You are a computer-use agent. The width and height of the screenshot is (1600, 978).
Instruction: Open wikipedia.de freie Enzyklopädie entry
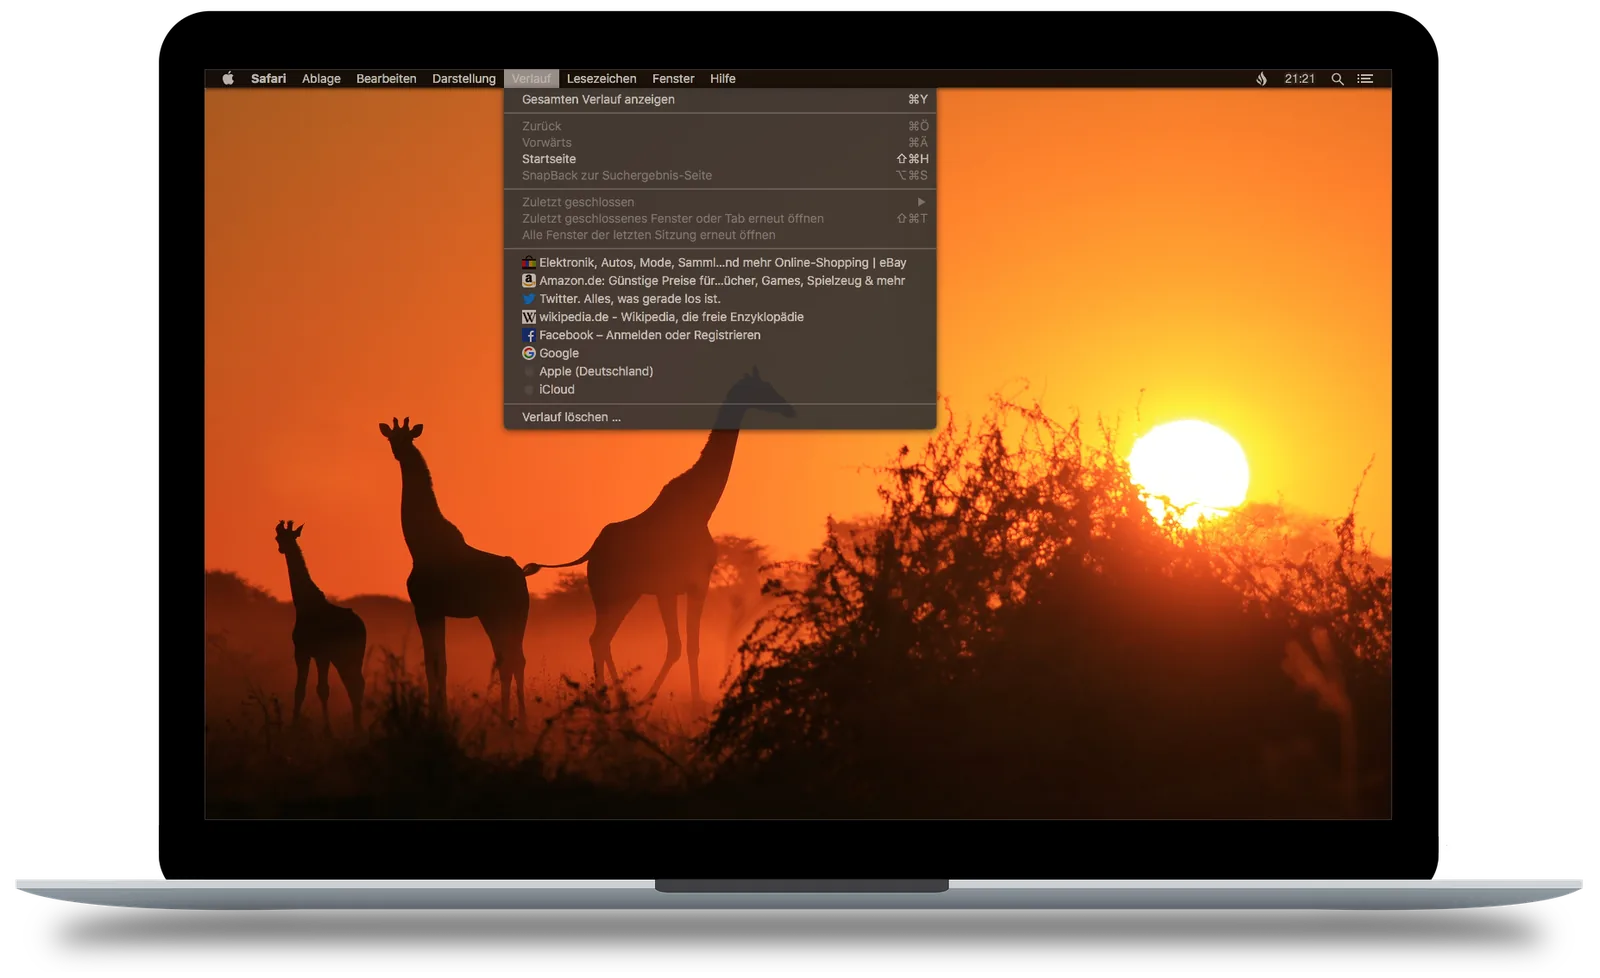[720, 317]
